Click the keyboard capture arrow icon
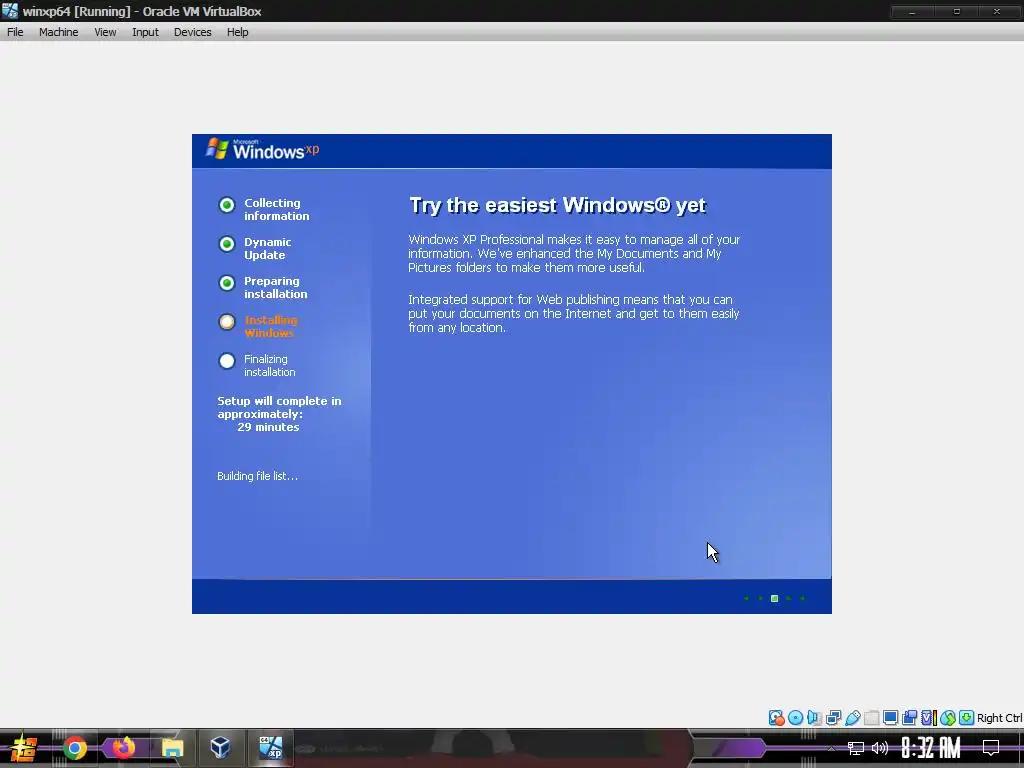This screenshot has height=768, width=1024. [967, 718]
